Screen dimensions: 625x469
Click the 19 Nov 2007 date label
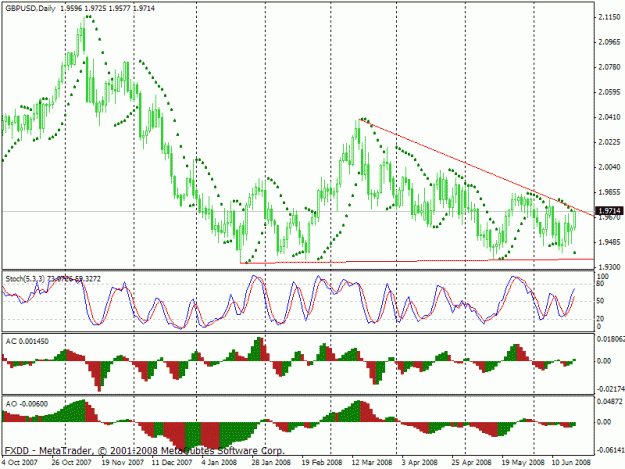pos(123,463)
